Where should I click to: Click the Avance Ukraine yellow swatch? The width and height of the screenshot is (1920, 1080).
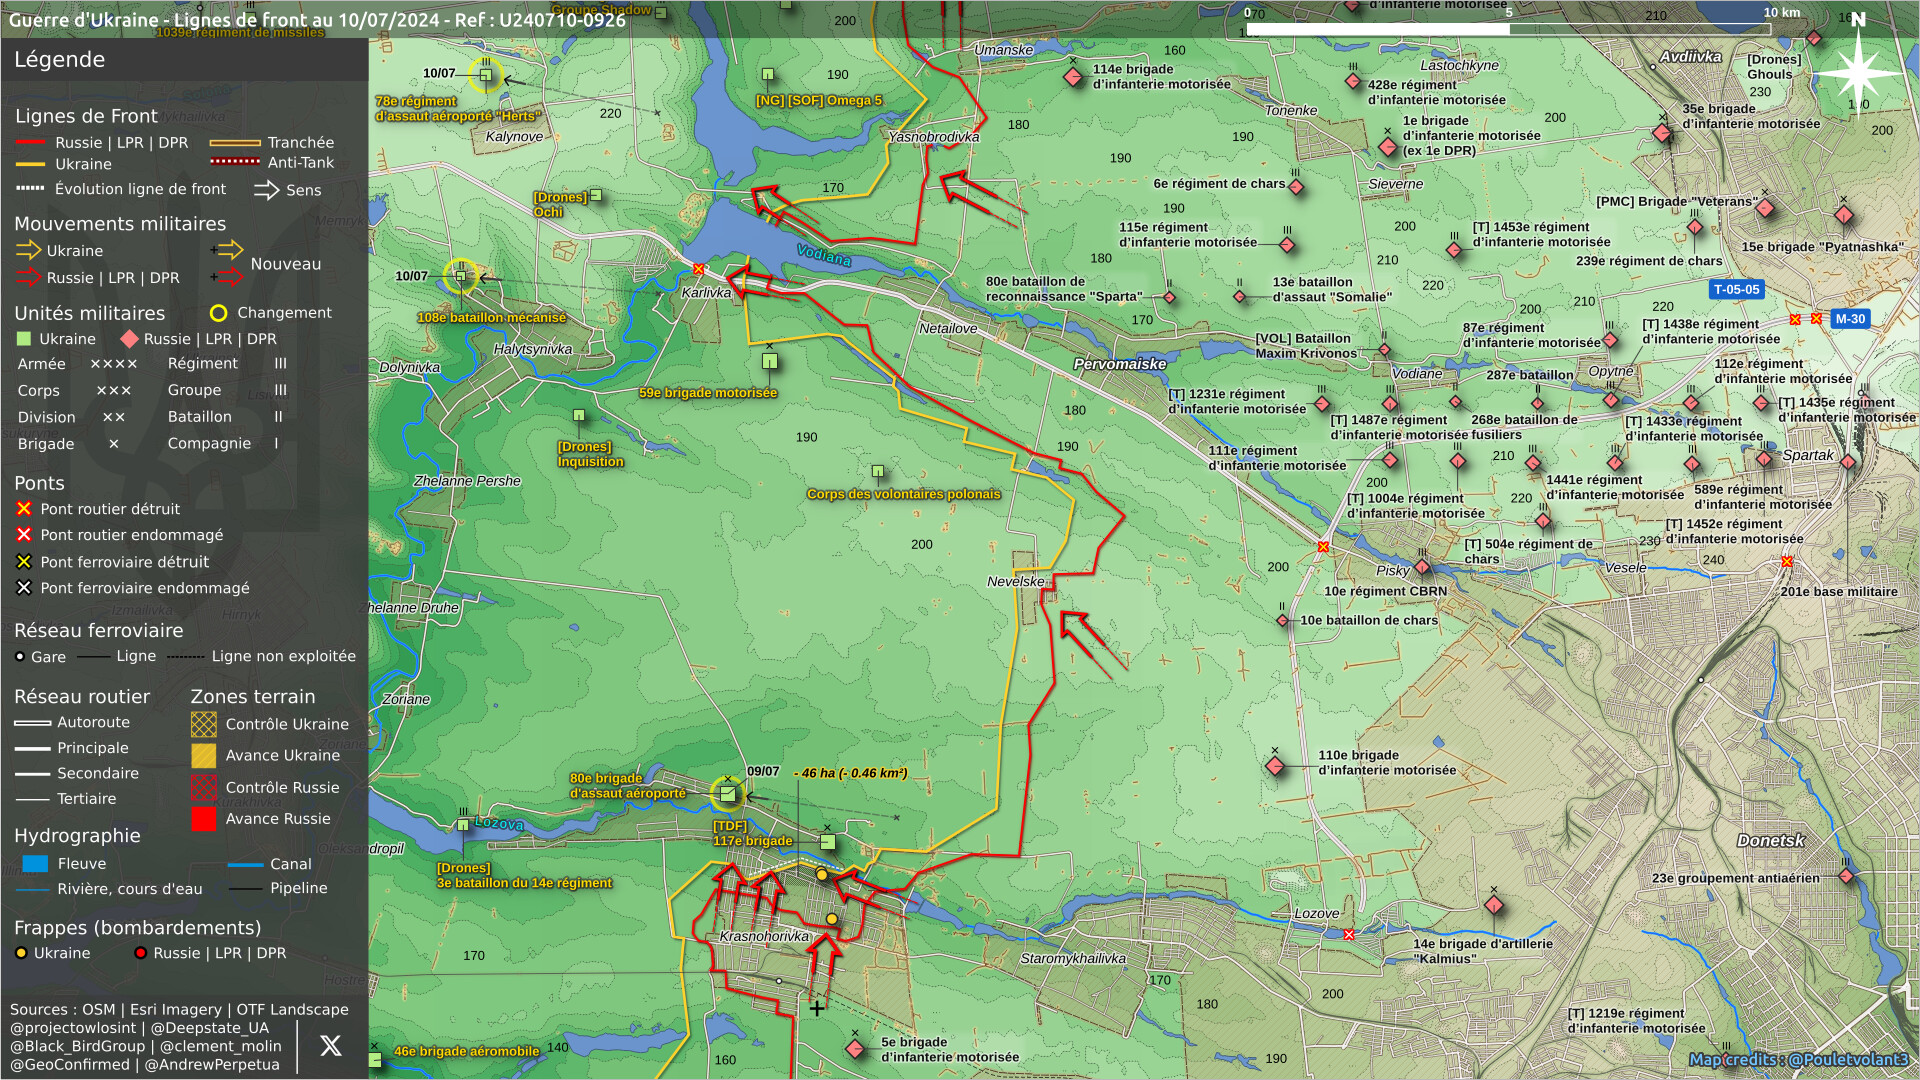204,756
